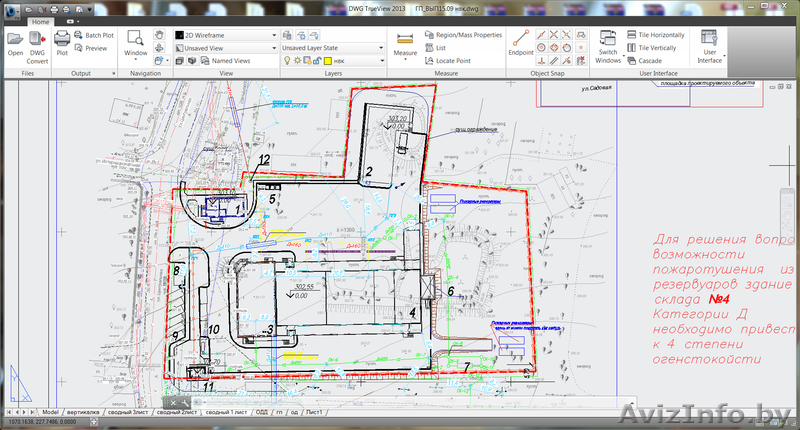Toggle the layer lightbulb on/off icon
The width and height of the screenshot is (800, 430).
[286, 61]
